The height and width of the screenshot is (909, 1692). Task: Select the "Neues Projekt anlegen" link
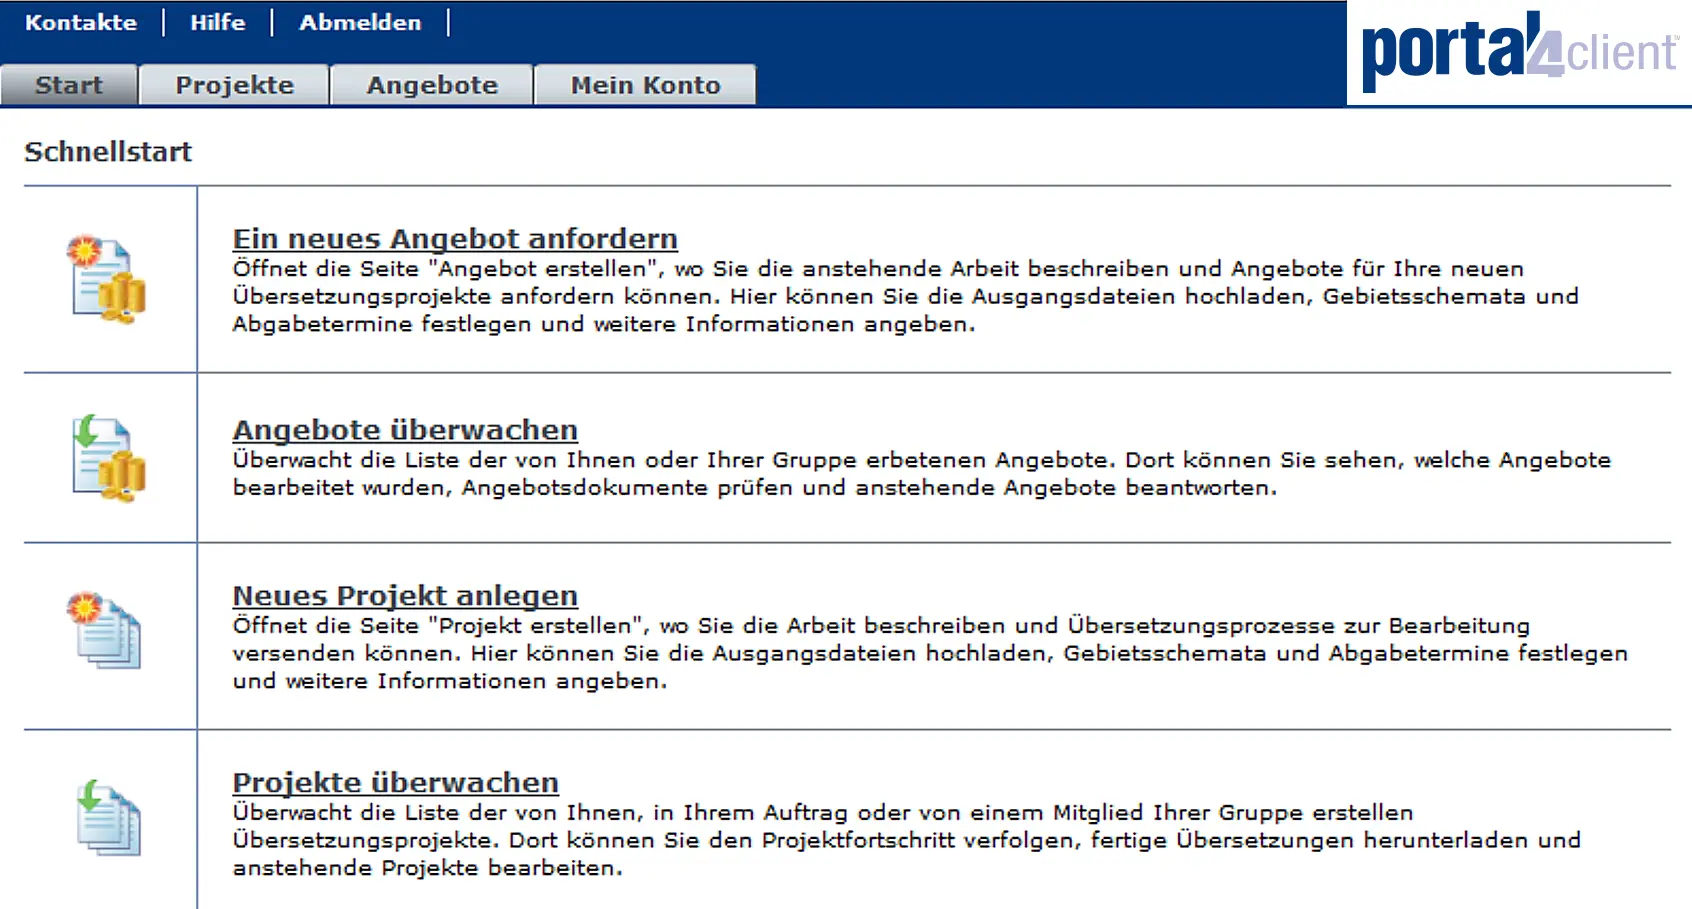(405, 596)
